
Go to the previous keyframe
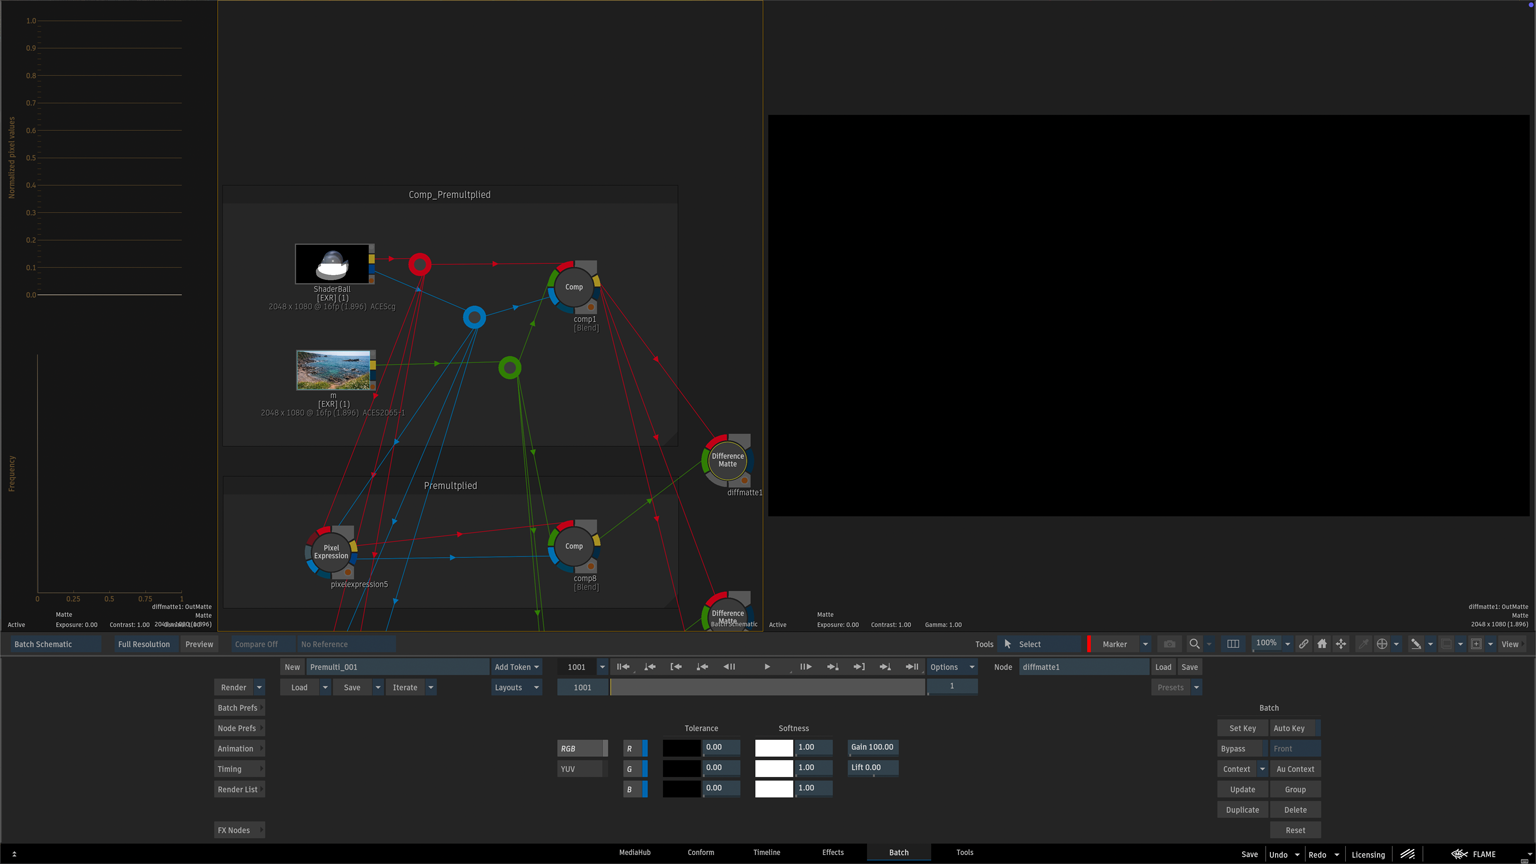coord(702,667)
